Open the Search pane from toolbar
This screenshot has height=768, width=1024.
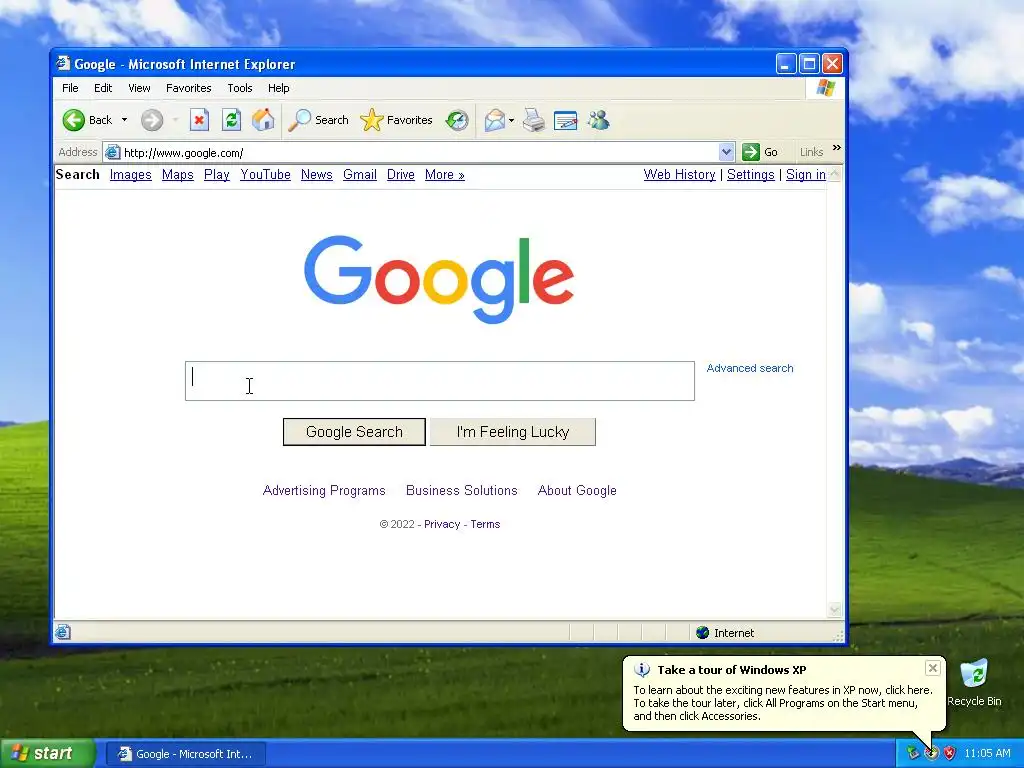pyautogui.click(x=318, y=120)
